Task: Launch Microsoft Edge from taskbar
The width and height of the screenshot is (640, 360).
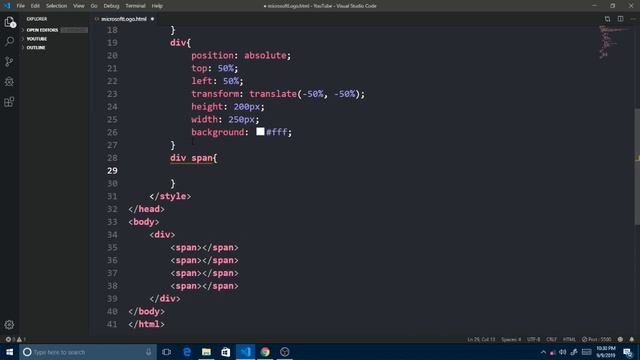Action: click(187, 352)
